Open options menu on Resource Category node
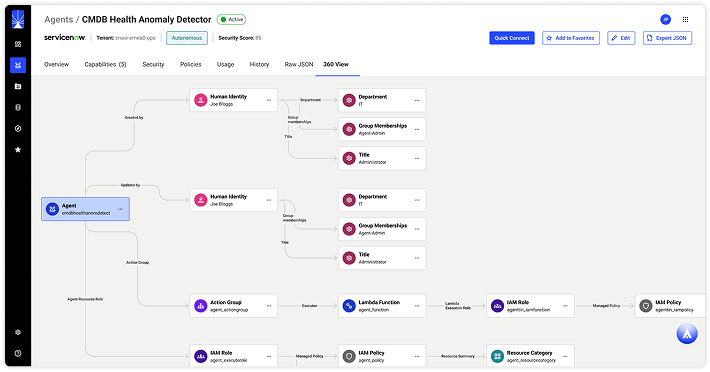Viewport: 710px width, 372px height. (566, 356)
